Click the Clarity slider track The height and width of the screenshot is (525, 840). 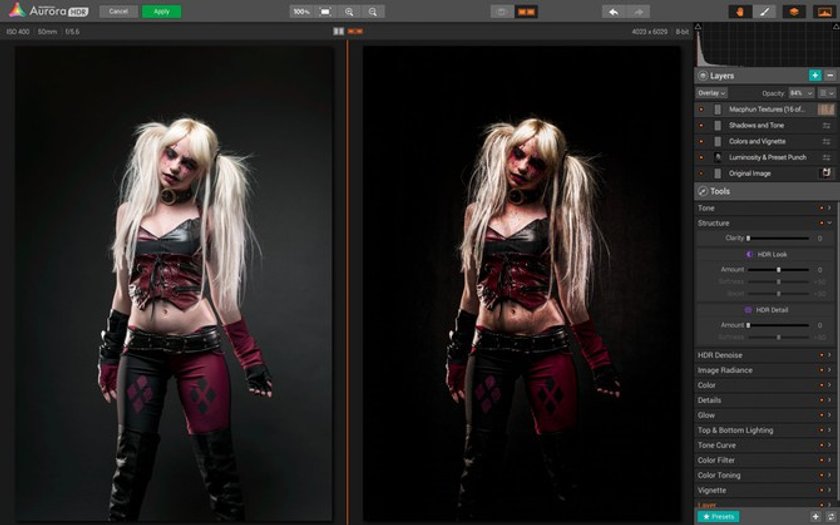pyautogui.click(x=778, y=238)
